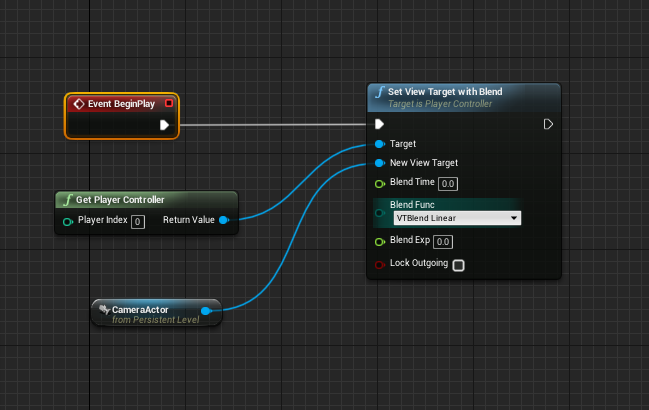The image size is (649, 410).
Task: Click the Lock Outgoing boolean pin
Action: 379,264
